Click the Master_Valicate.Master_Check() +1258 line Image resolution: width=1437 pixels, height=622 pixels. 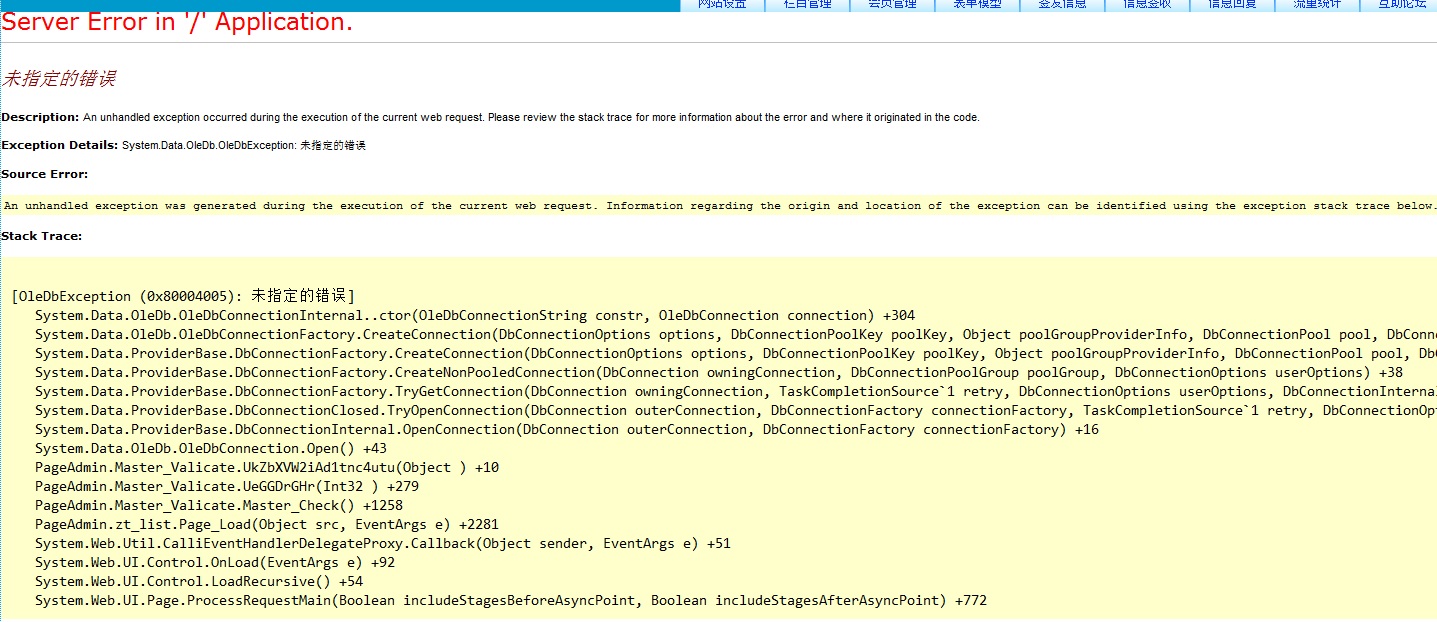click(x=218, y=506)
